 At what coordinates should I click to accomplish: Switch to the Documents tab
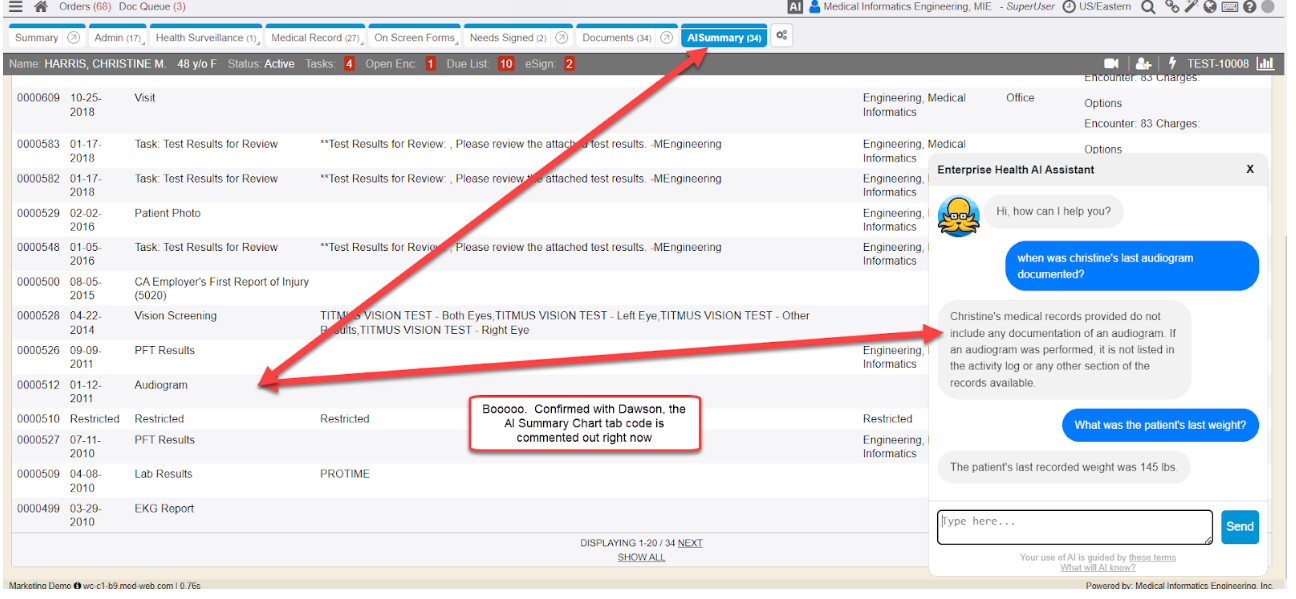[615, 38]
